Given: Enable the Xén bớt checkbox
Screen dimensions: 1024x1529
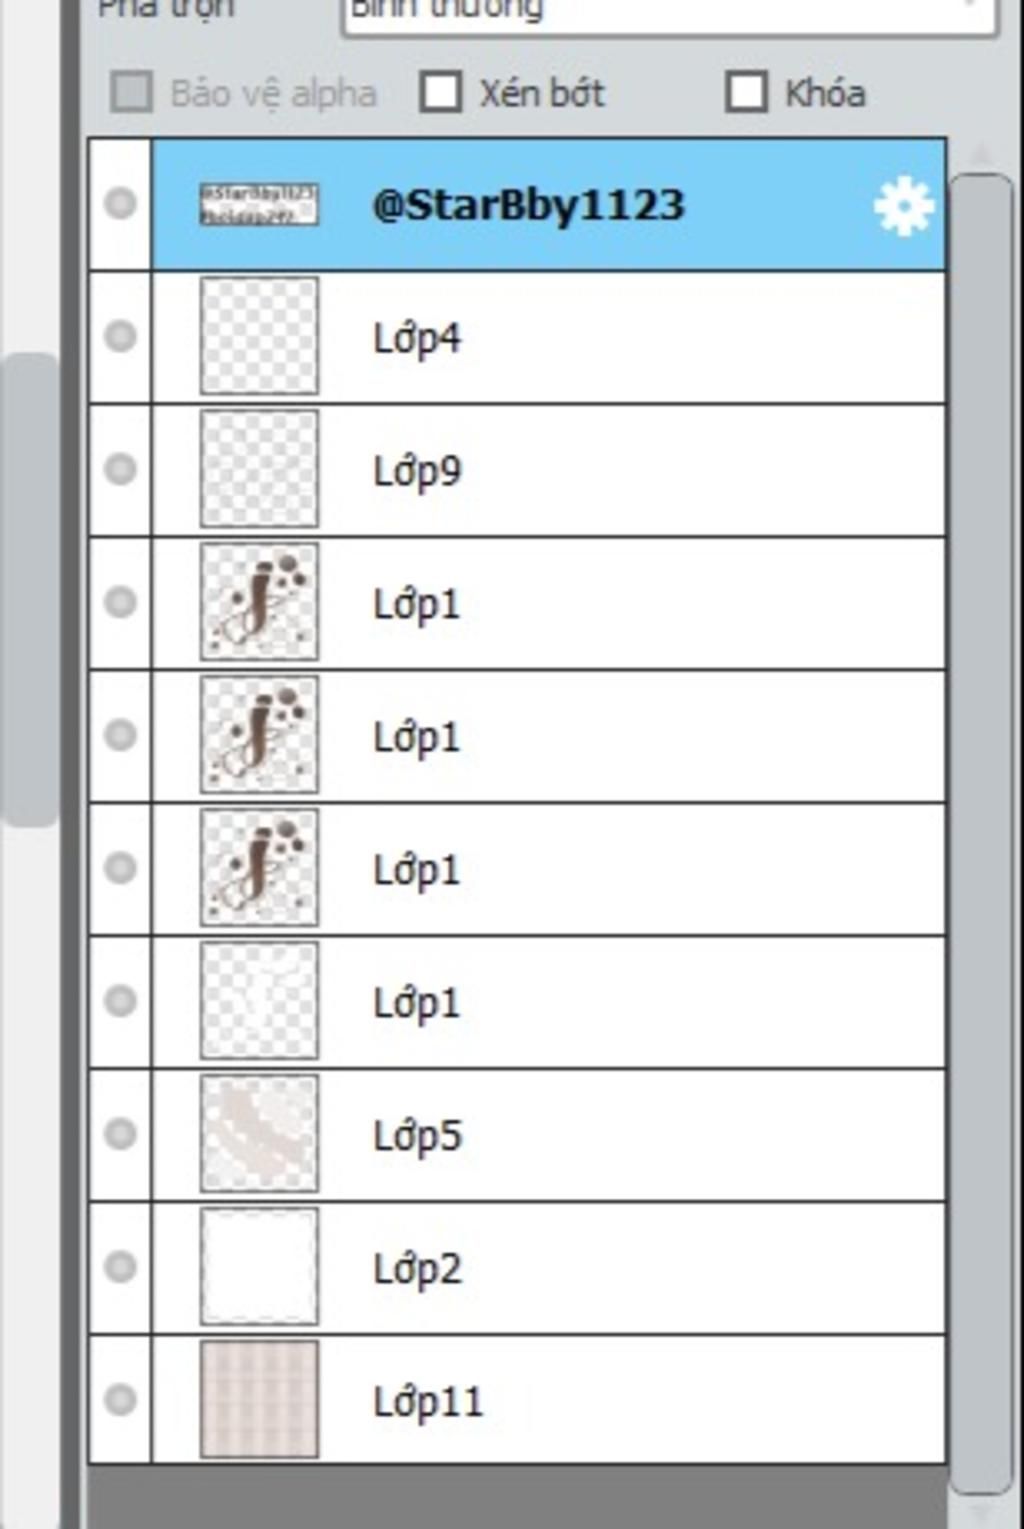Looking at the screenshot, I should [x=441, y=92].
